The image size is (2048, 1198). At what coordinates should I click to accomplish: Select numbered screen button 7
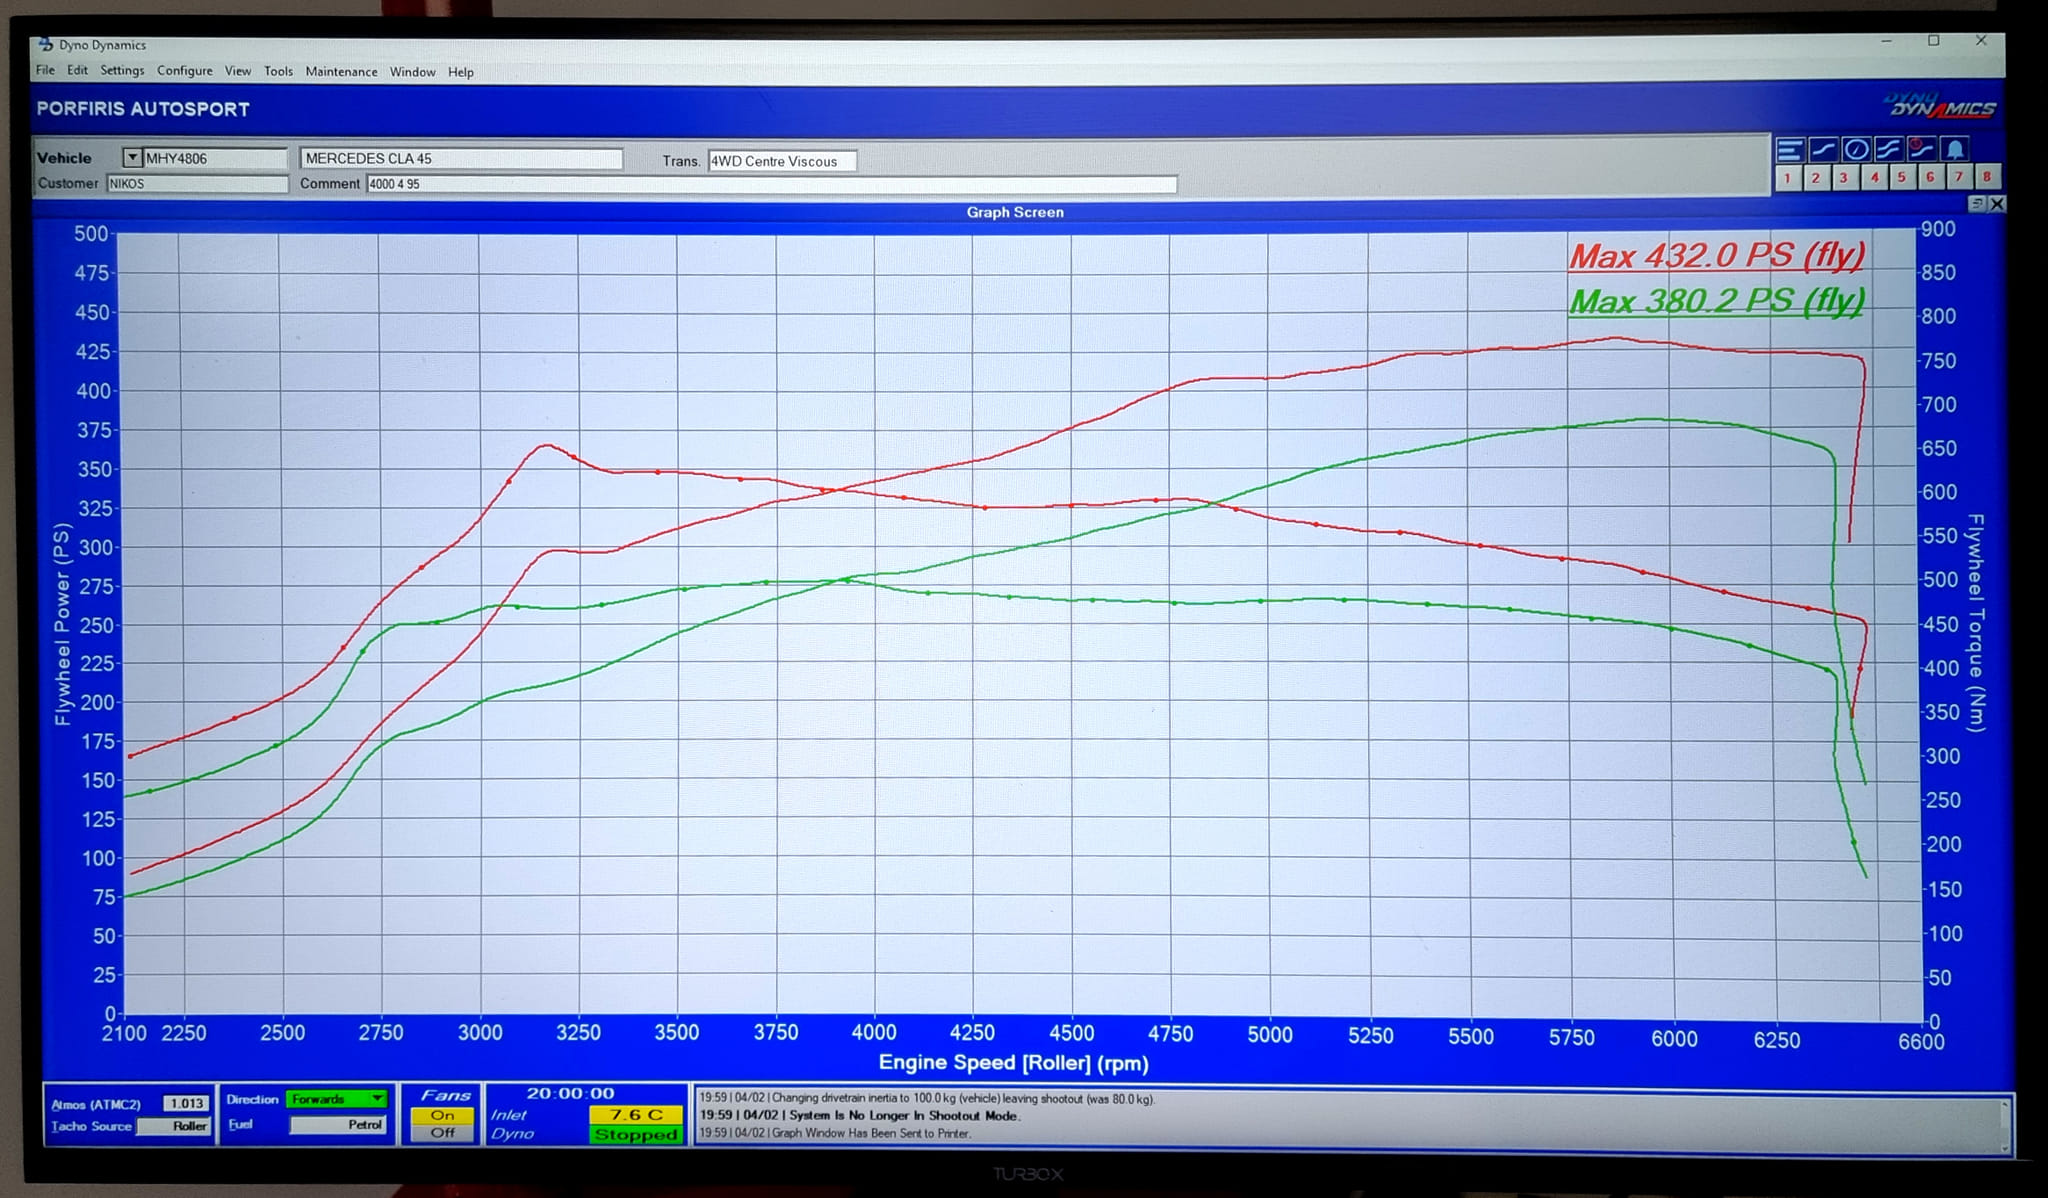click(1959, 178)
